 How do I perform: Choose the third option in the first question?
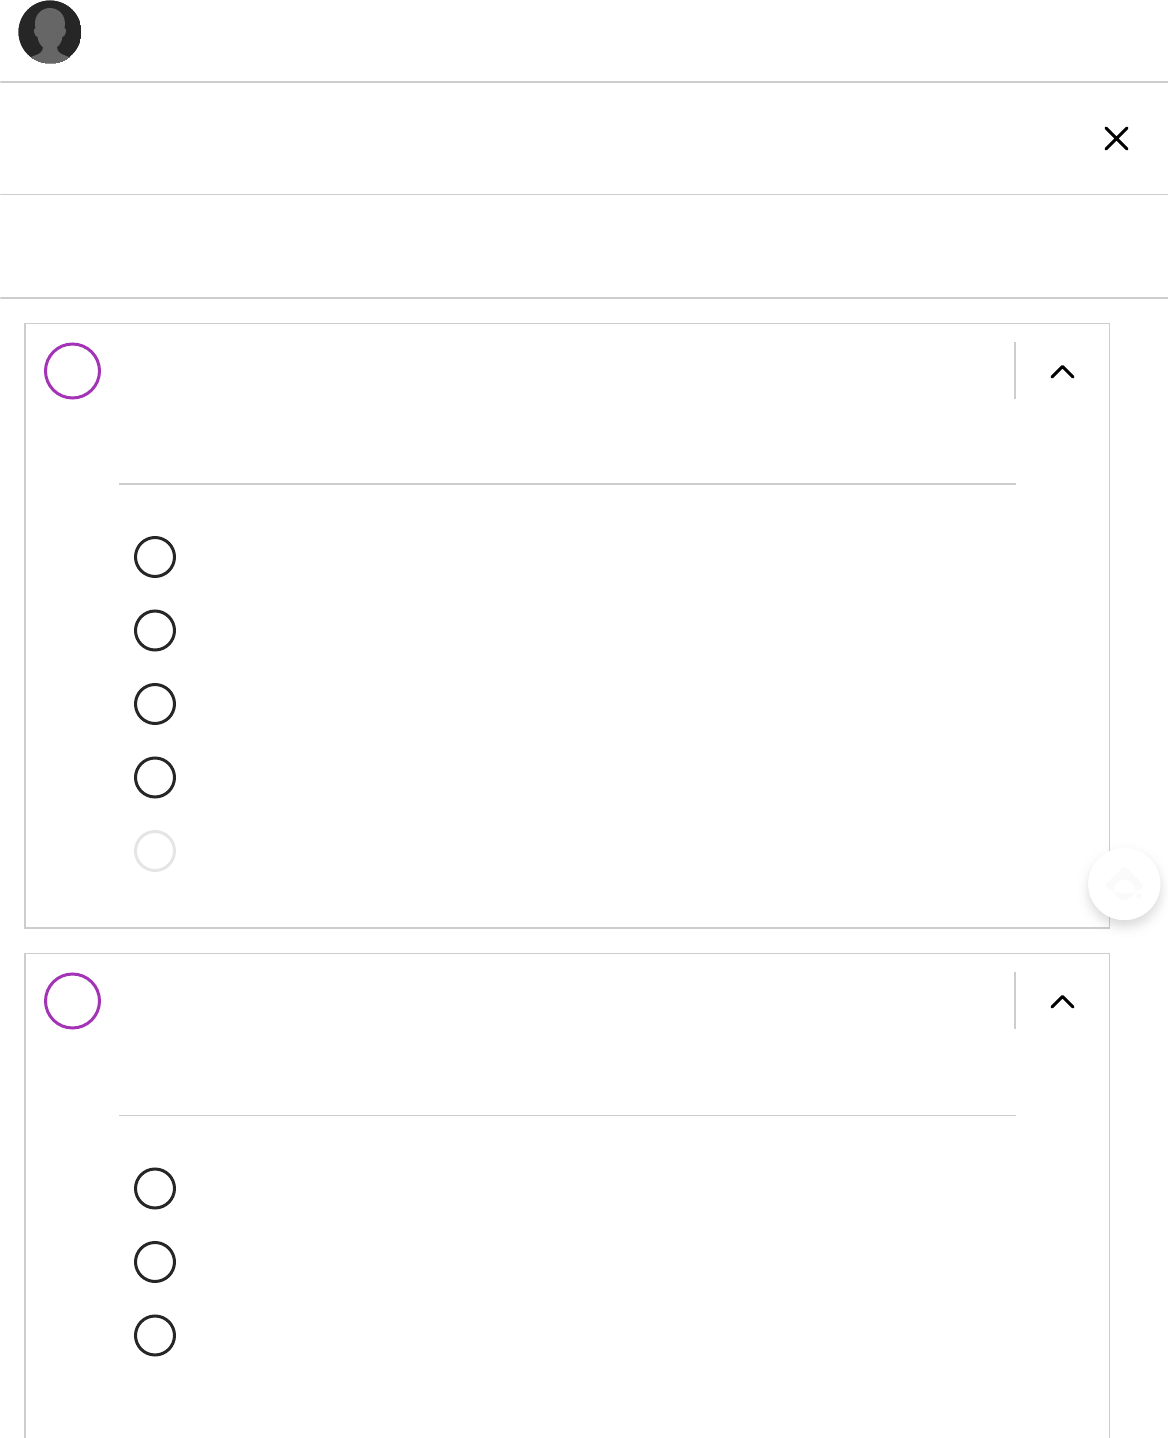pyautogui.click(x=155, y=704)
